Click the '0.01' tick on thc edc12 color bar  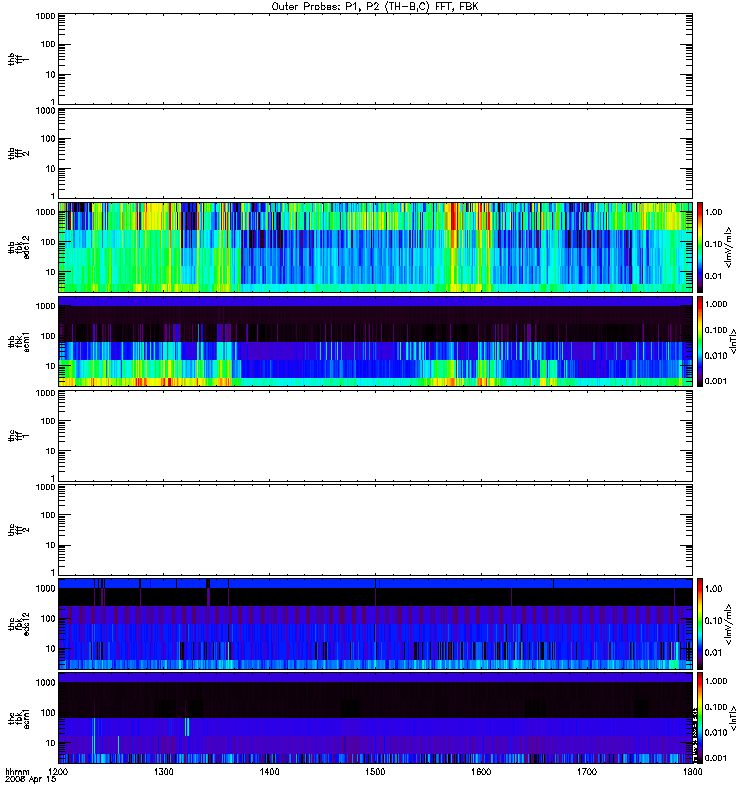pyautogui.click(x=714, y=653)
